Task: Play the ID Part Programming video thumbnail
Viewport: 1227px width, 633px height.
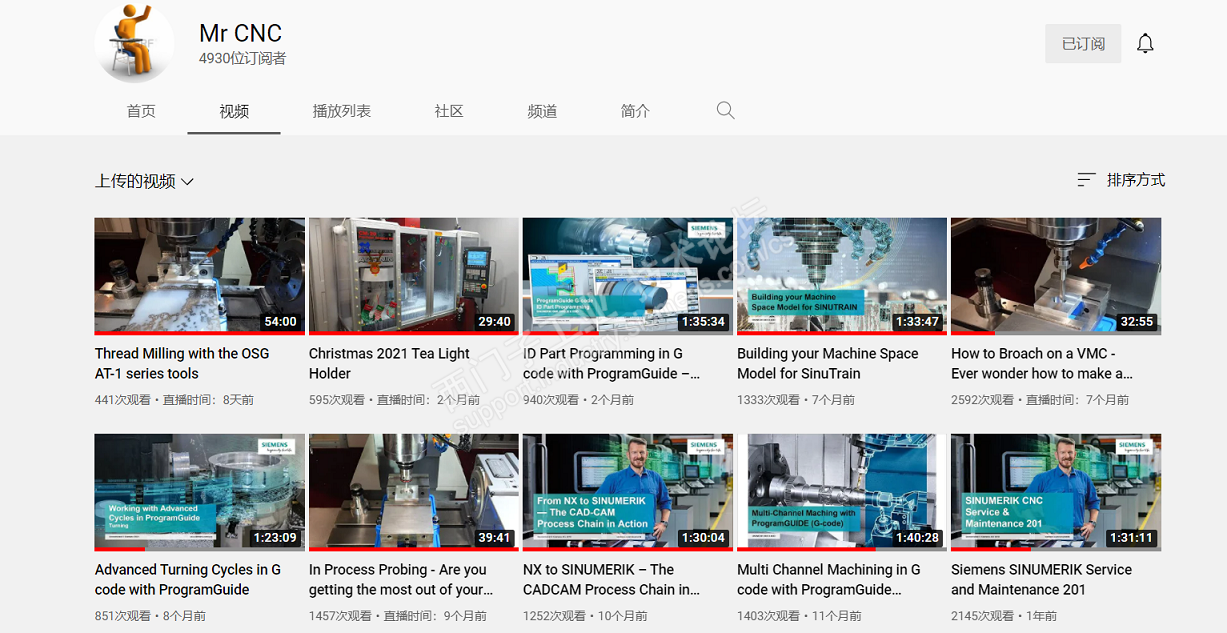Action: 628,276
